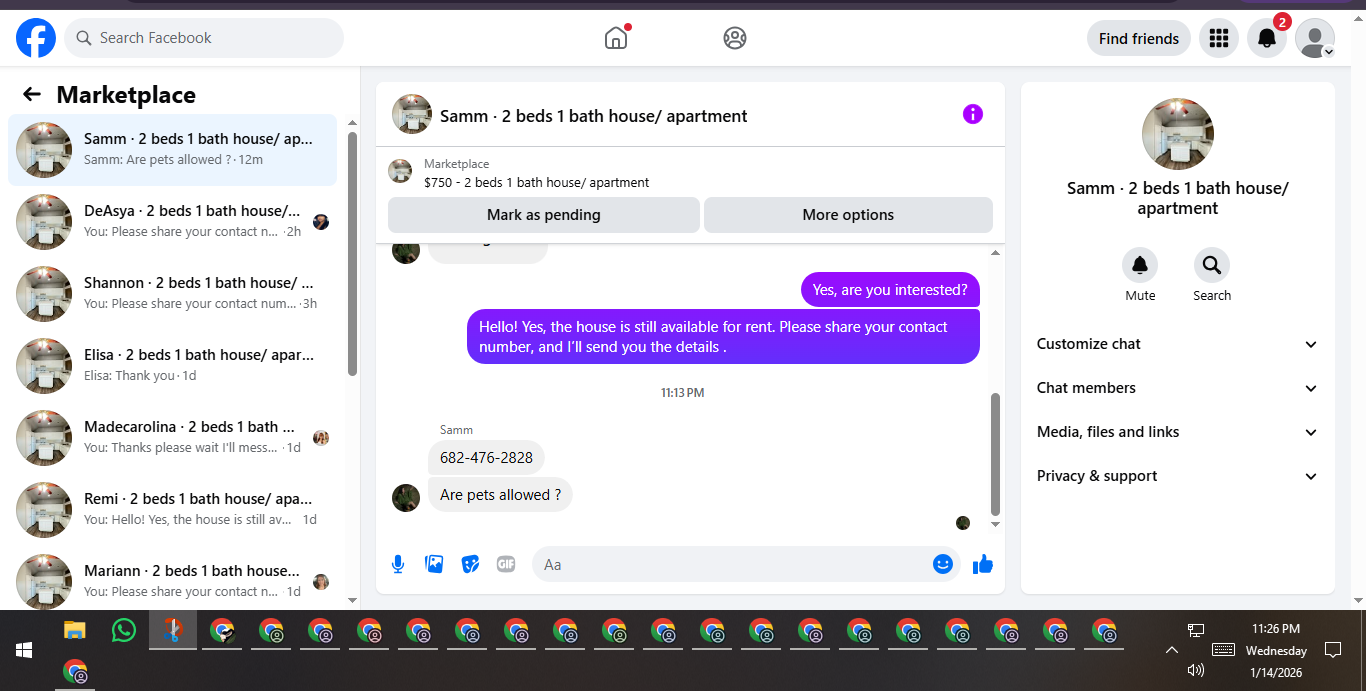Click the Mark as pending button
The height and width of the screenshot is (691, 1366).
point(544,215)
